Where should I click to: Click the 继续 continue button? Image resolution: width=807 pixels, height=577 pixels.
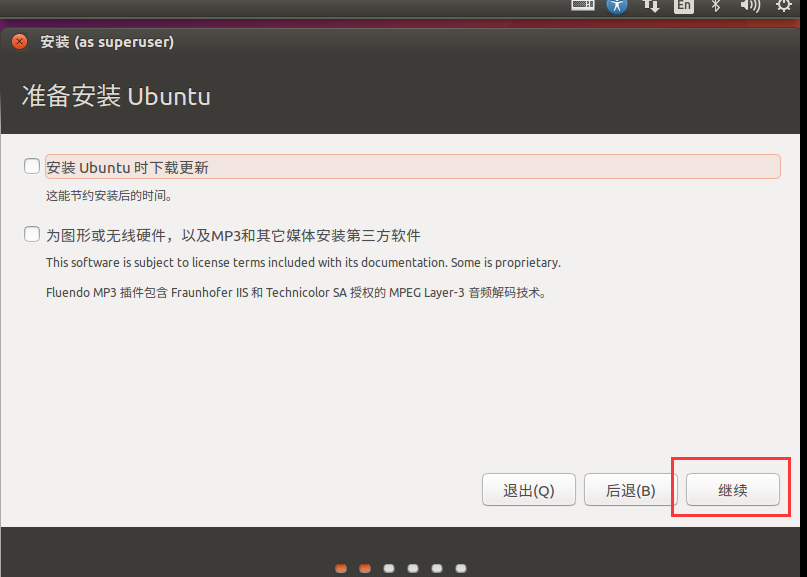click(732, 489)
